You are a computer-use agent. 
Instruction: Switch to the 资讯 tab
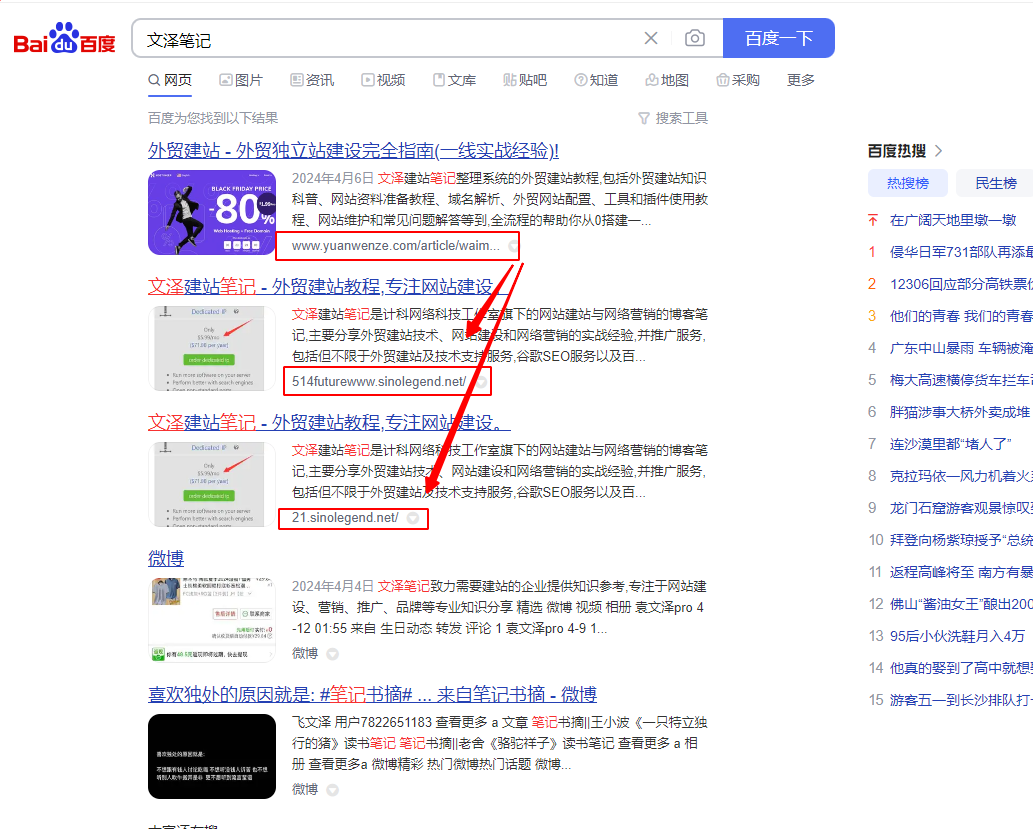click(312, 80)
